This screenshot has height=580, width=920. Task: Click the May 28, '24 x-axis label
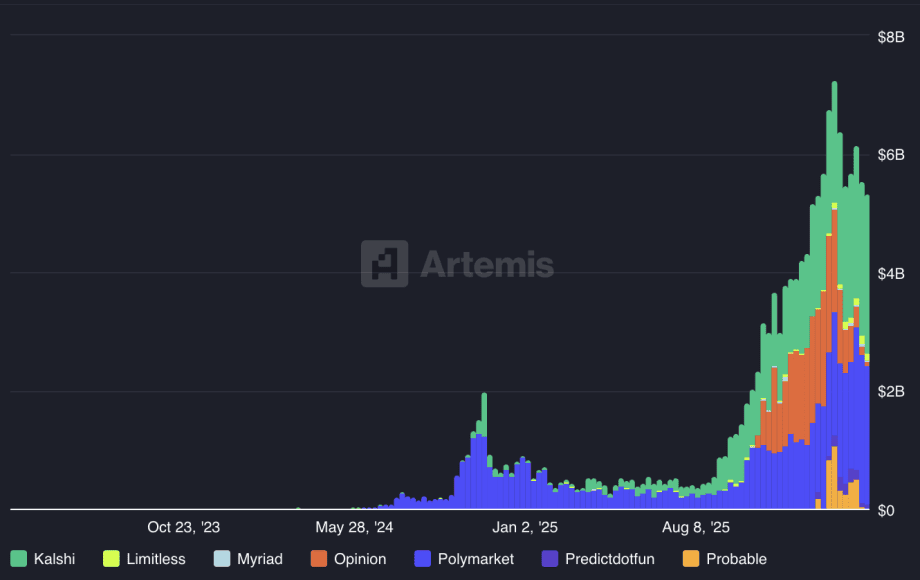click(354, 527)
